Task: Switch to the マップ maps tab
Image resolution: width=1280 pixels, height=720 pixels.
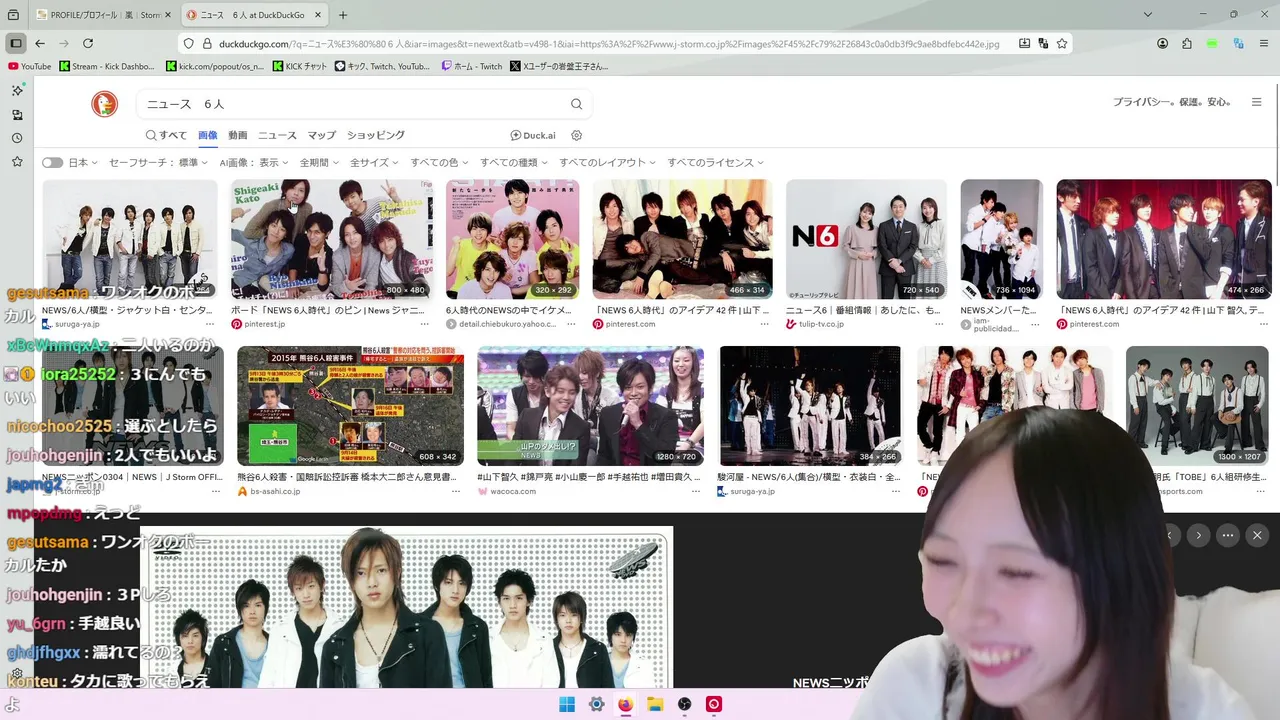Action: (321, 135)
